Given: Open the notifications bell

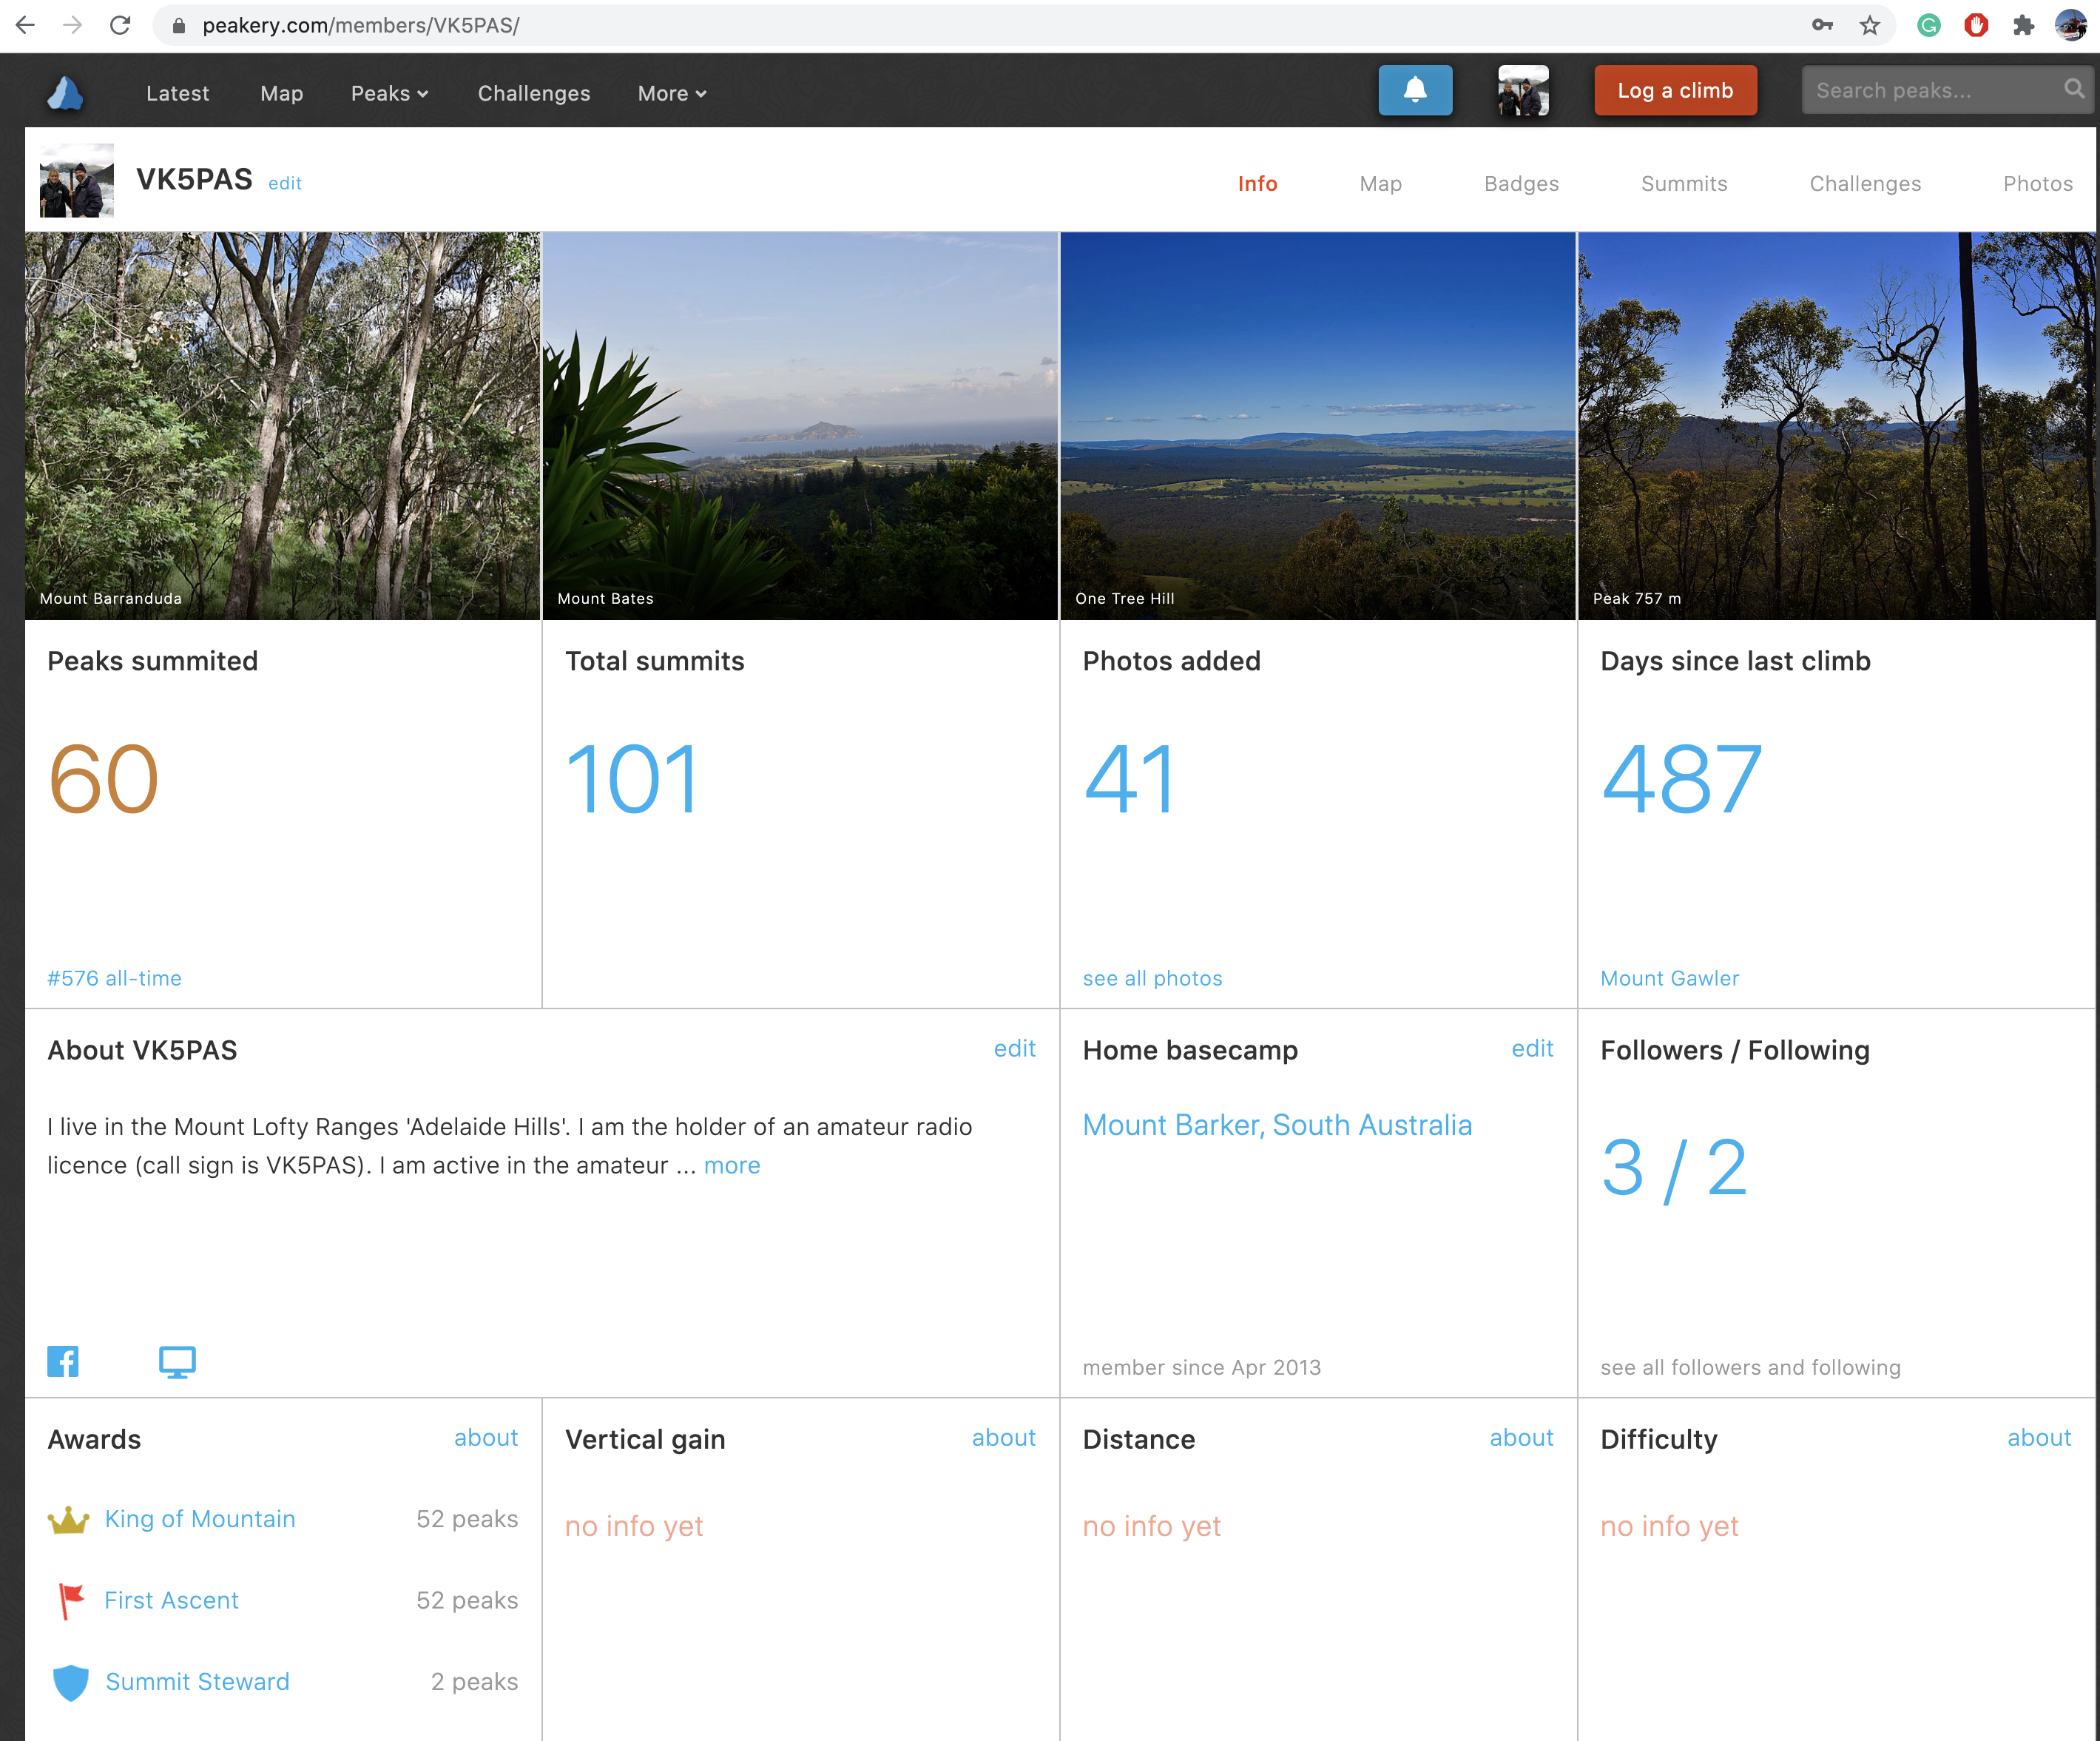Looking at the screenshot, I should [1414, 91].
